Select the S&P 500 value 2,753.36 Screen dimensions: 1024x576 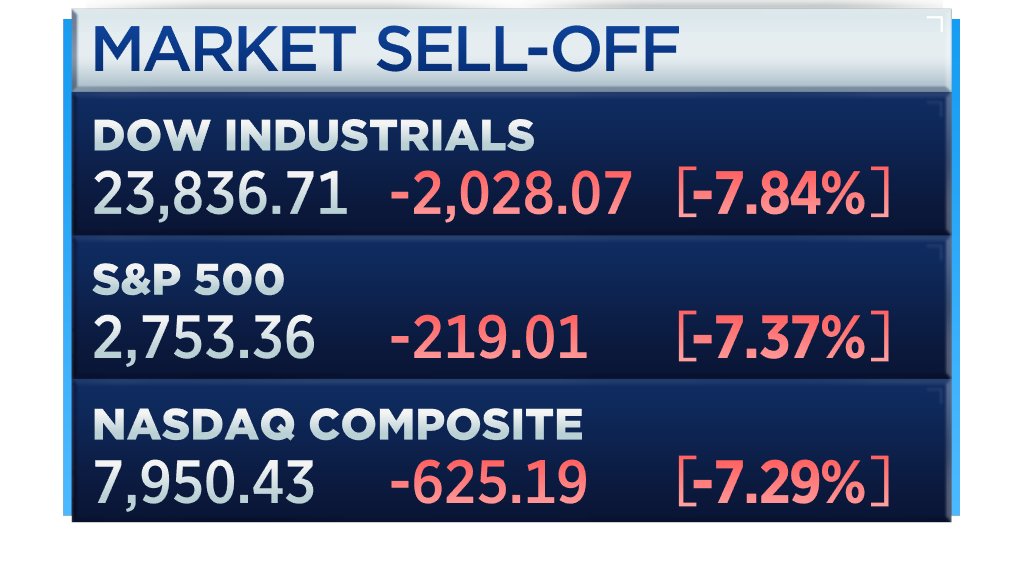point(204,338)
